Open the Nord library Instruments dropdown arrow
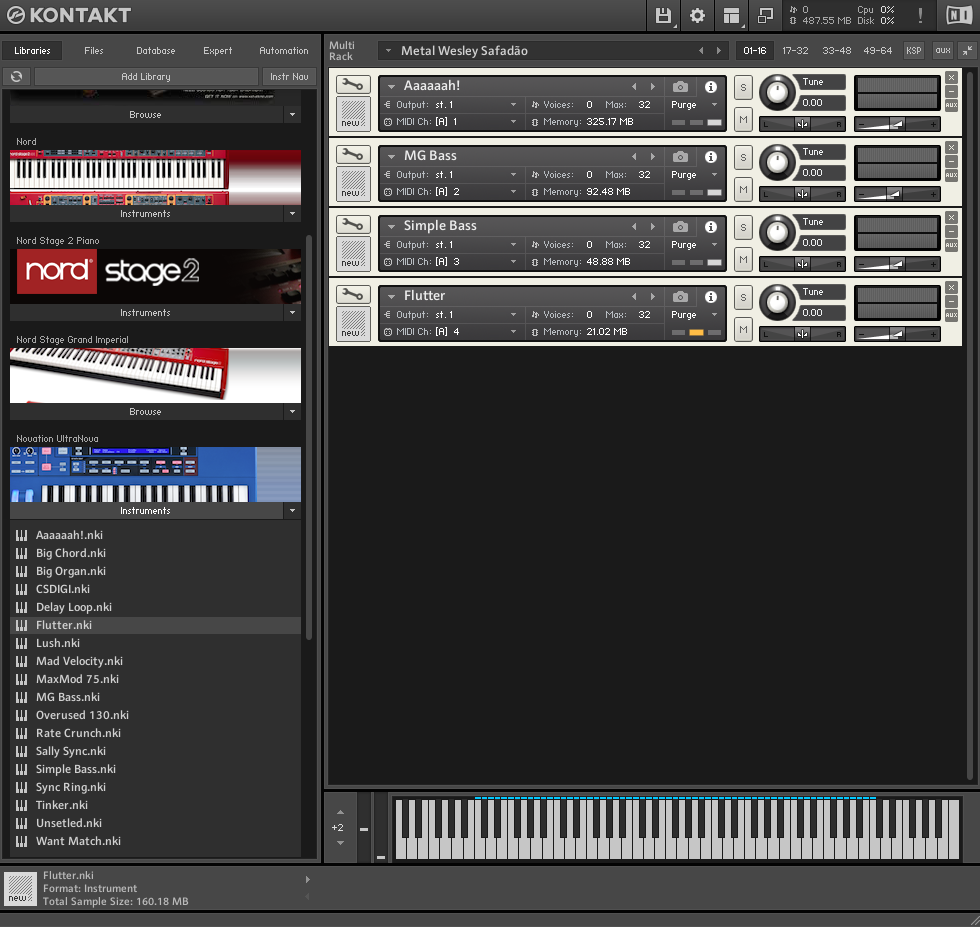 (292, 214)
